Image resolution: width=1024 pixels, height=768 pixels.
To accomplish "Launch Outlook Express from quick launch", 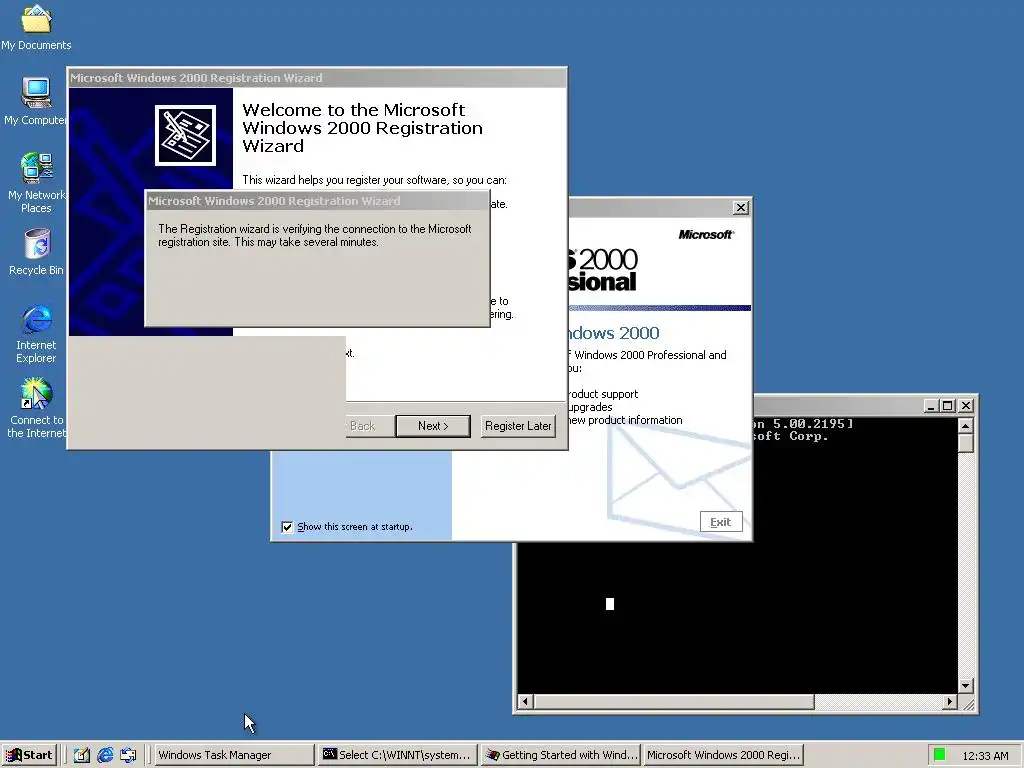I will click(x=128, y=755).
